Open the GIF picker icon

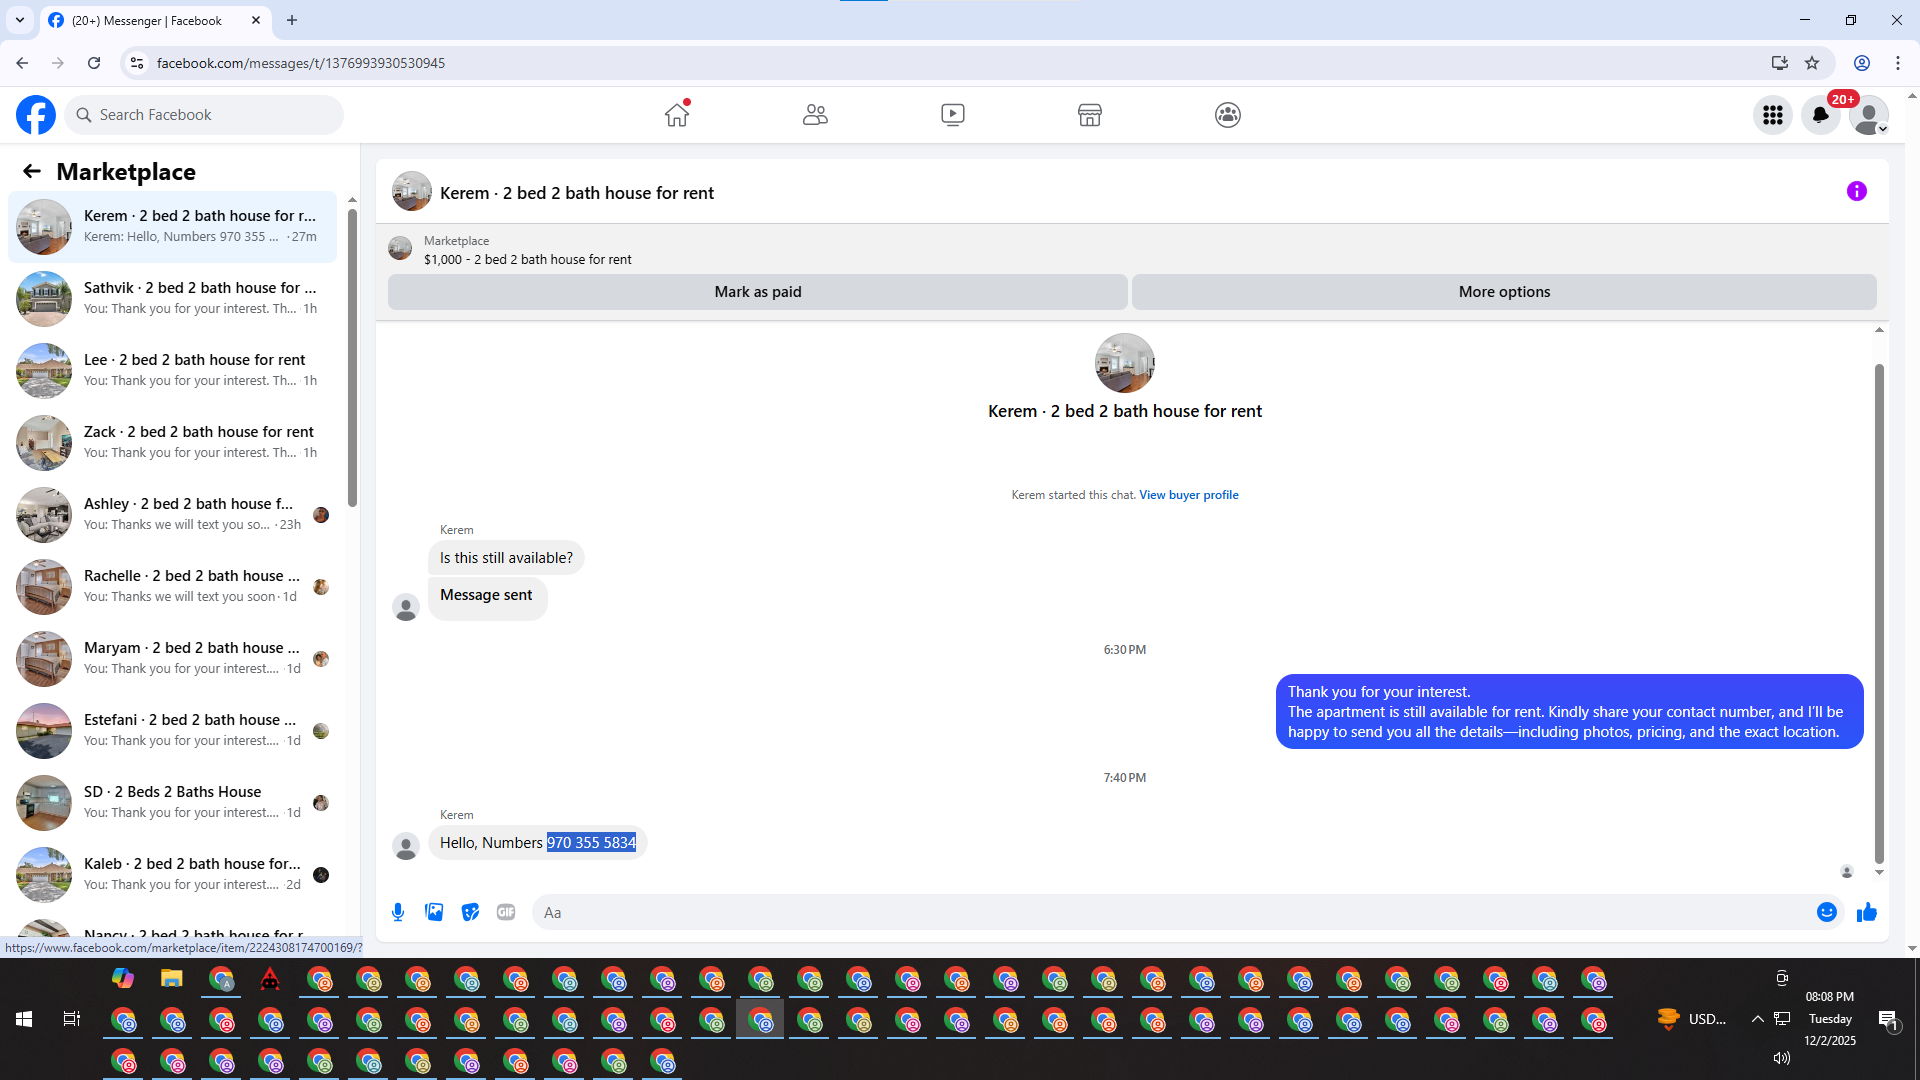(506, 912)
